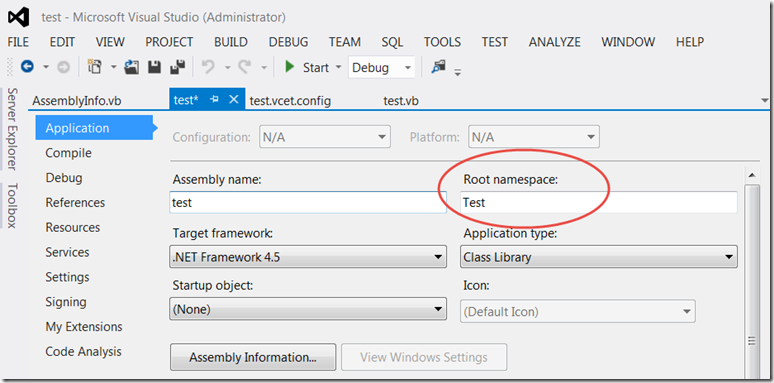This screenshot has height=383, width=774.
Task: Open the Icon (Default Icon) dropdown
Action: (x=578, y=311)
